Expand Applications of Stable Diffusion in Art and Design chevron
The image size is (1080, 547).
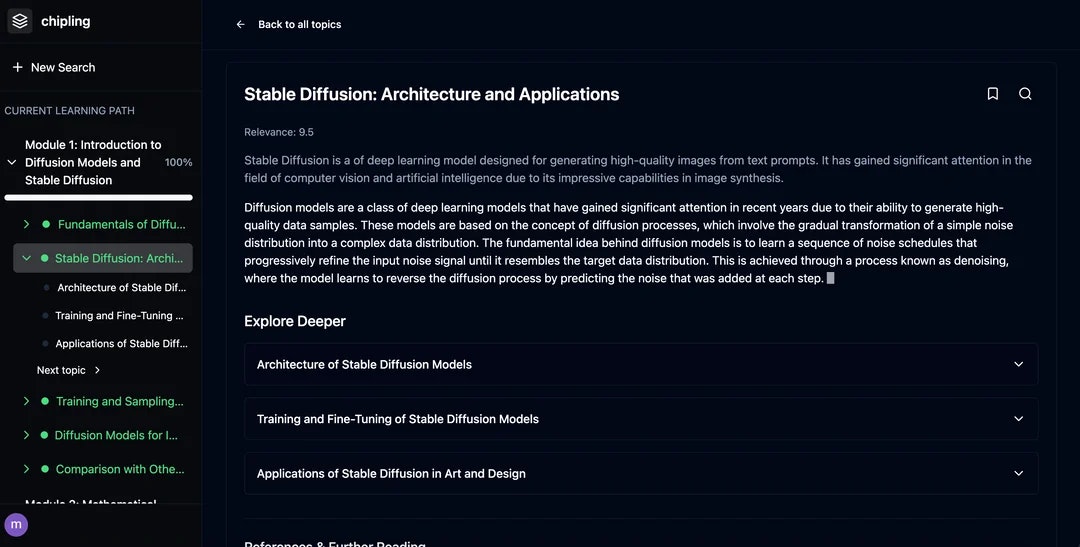pyautogui.click(x=1018, y=473)
